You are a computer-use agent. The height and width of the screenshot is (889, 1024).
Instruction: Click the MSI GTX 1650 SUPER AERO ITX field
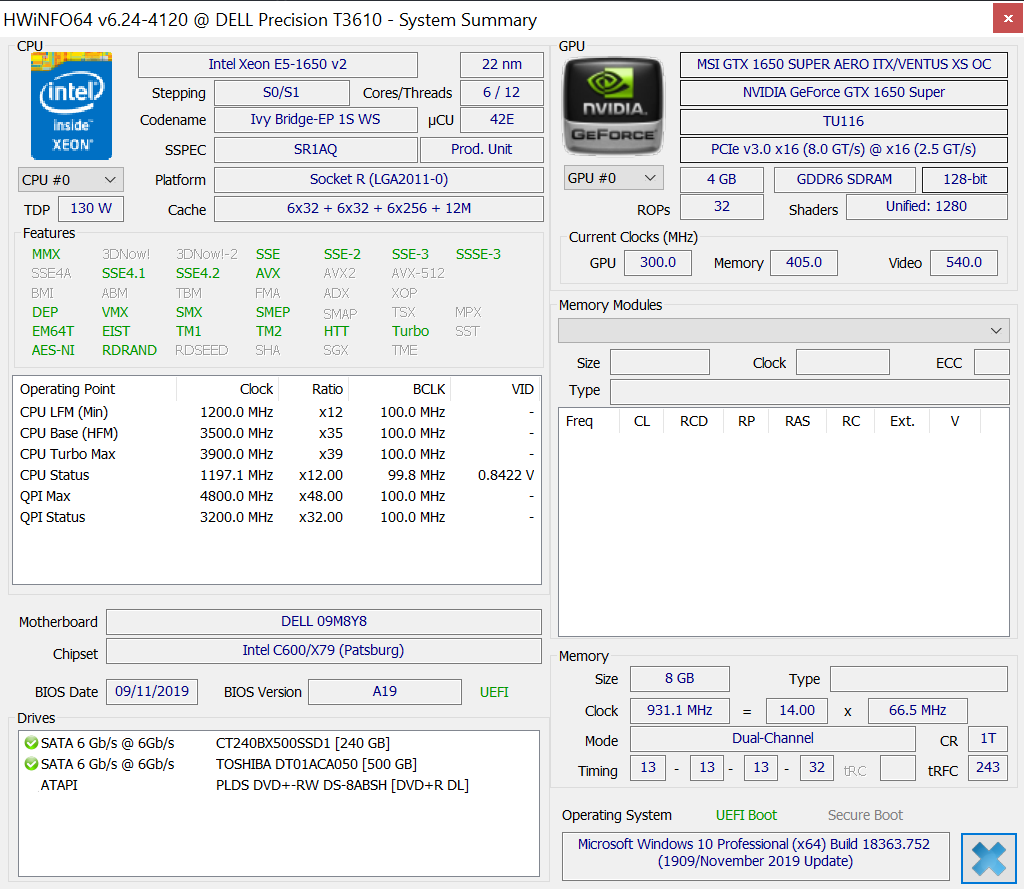(843, 65)
